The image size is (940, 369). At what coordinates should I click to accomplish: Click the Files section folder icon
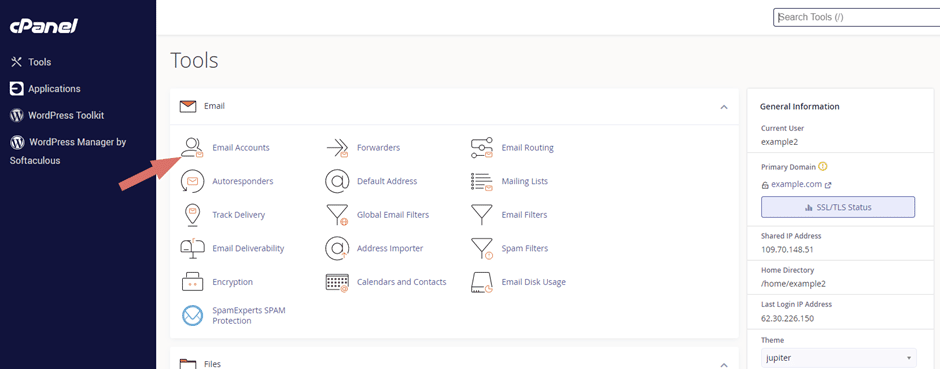[188, 364]
